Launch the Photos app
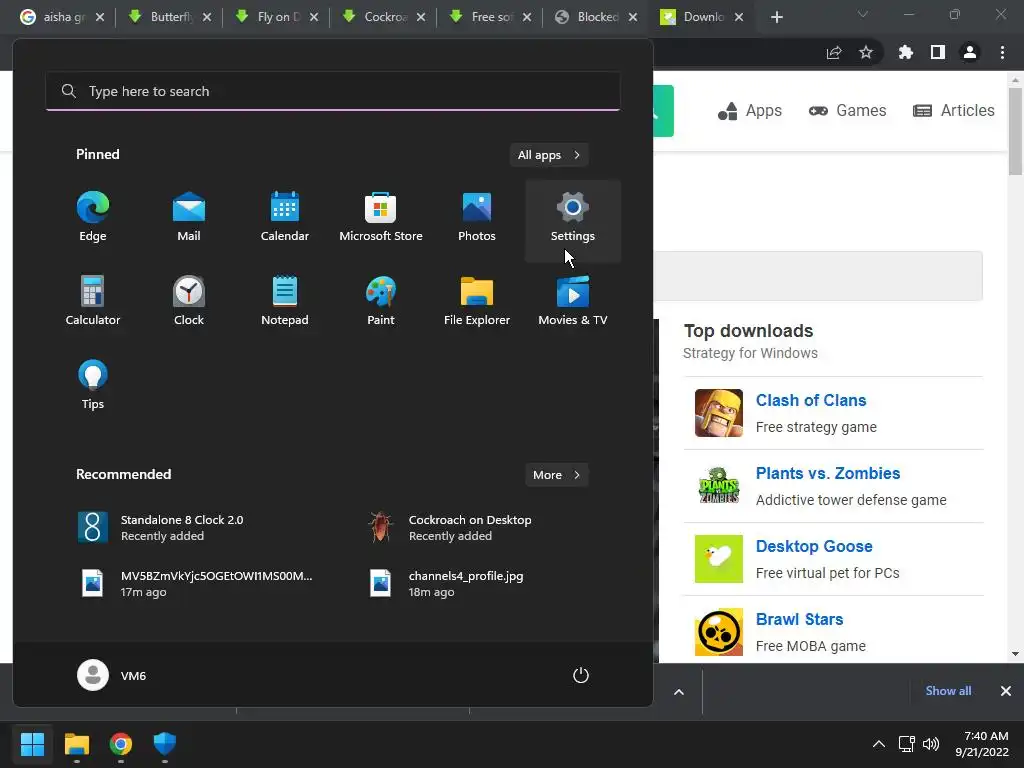This screenshot has height=768, width=1024. (x=477, y=218)
